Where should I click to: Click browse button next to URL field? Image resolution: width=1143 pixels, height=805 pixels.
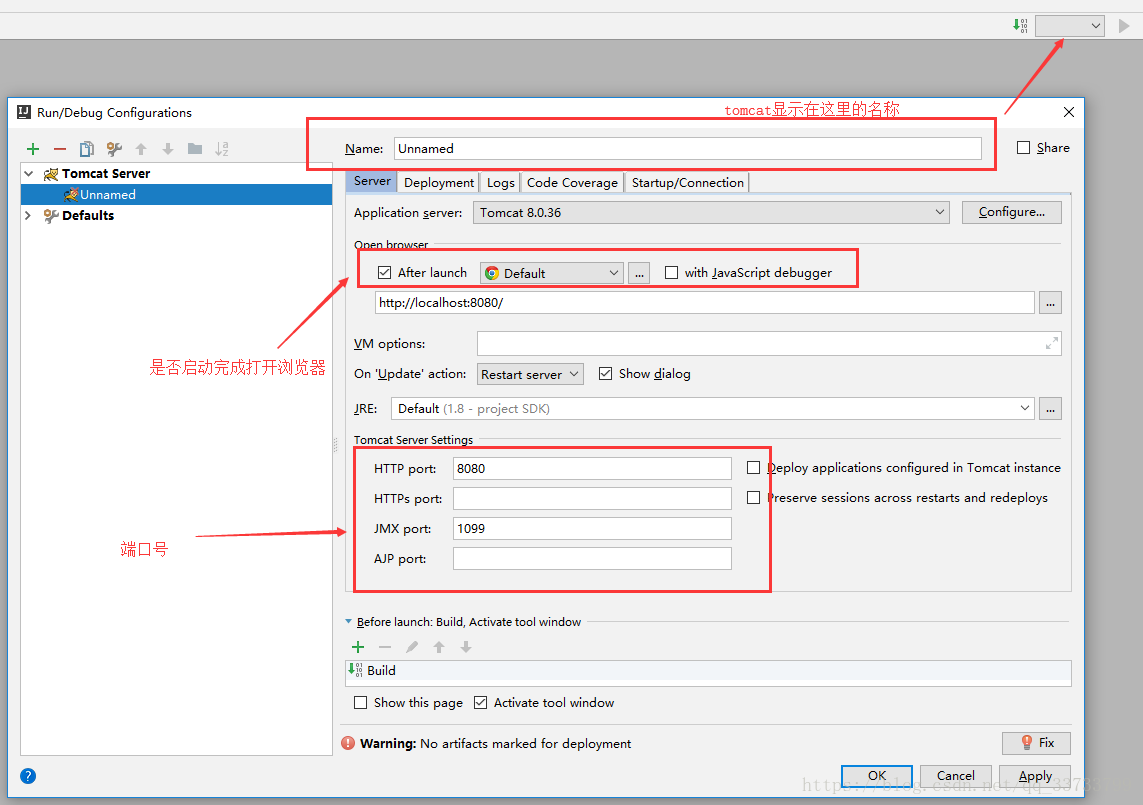coord(1050,303)
